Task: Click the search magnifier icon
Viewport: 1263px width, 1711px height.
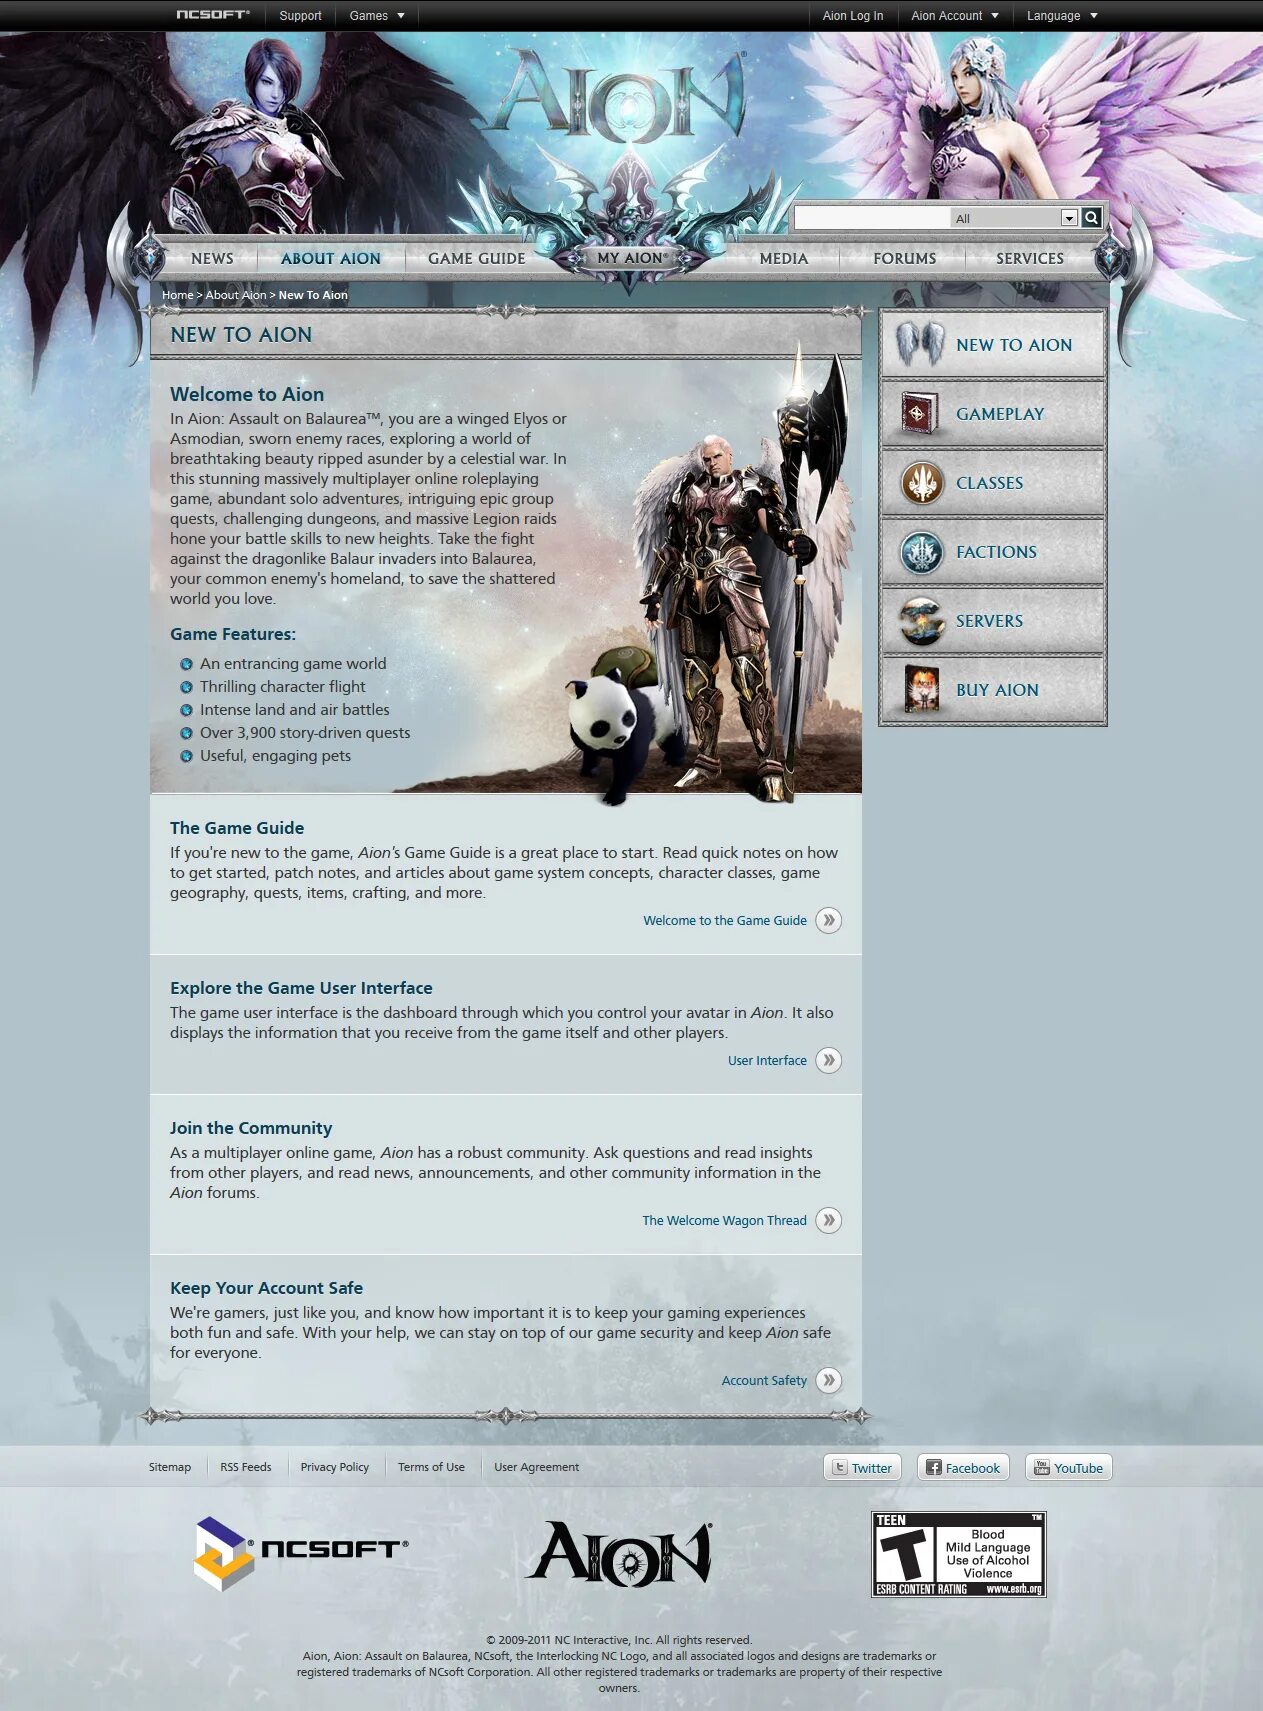Action: [1091, 217]
